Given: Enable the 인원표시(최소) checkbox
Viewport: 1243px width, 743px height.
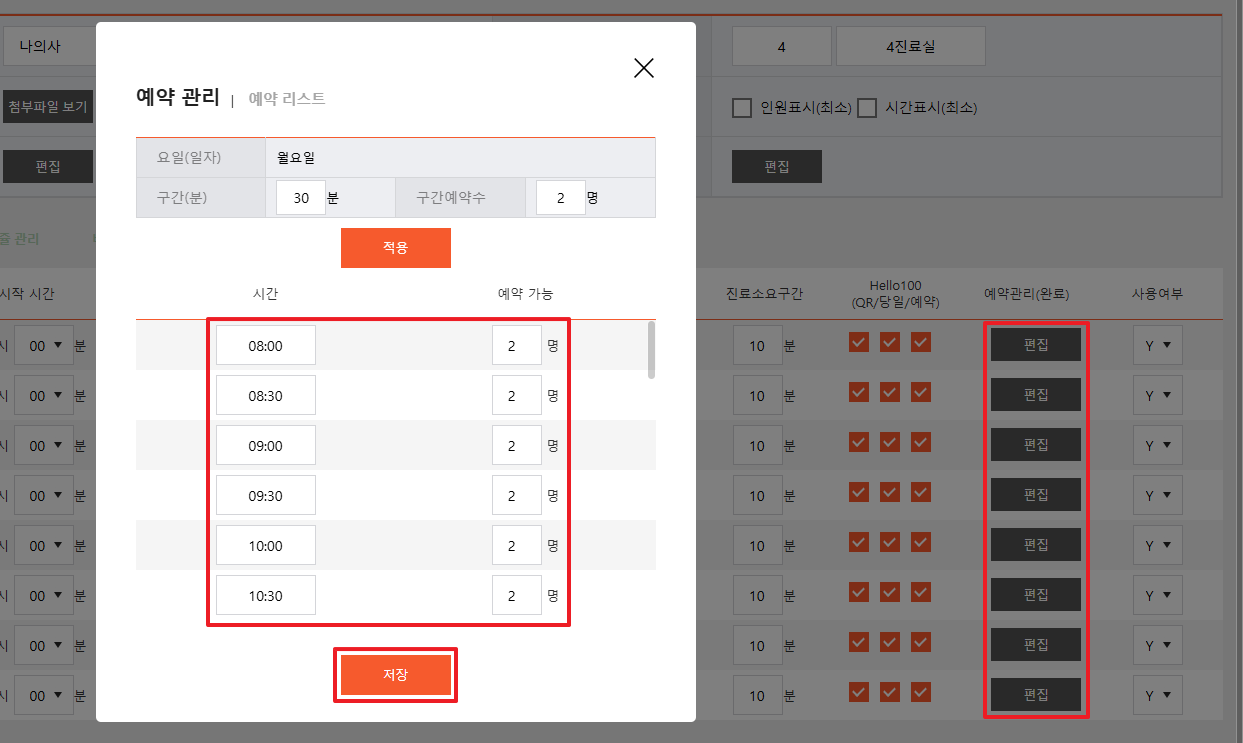Looking at the screenshot, I should coord(742,108).
